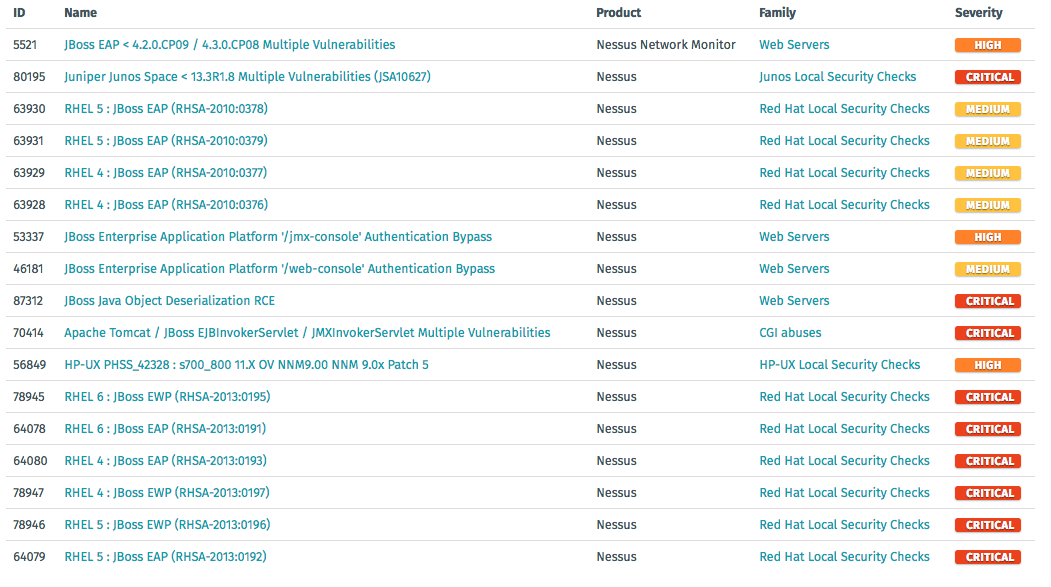Open plugin RHEL 5 : JBoss EAP (RHSA-2010:0379)

point(166,141)
